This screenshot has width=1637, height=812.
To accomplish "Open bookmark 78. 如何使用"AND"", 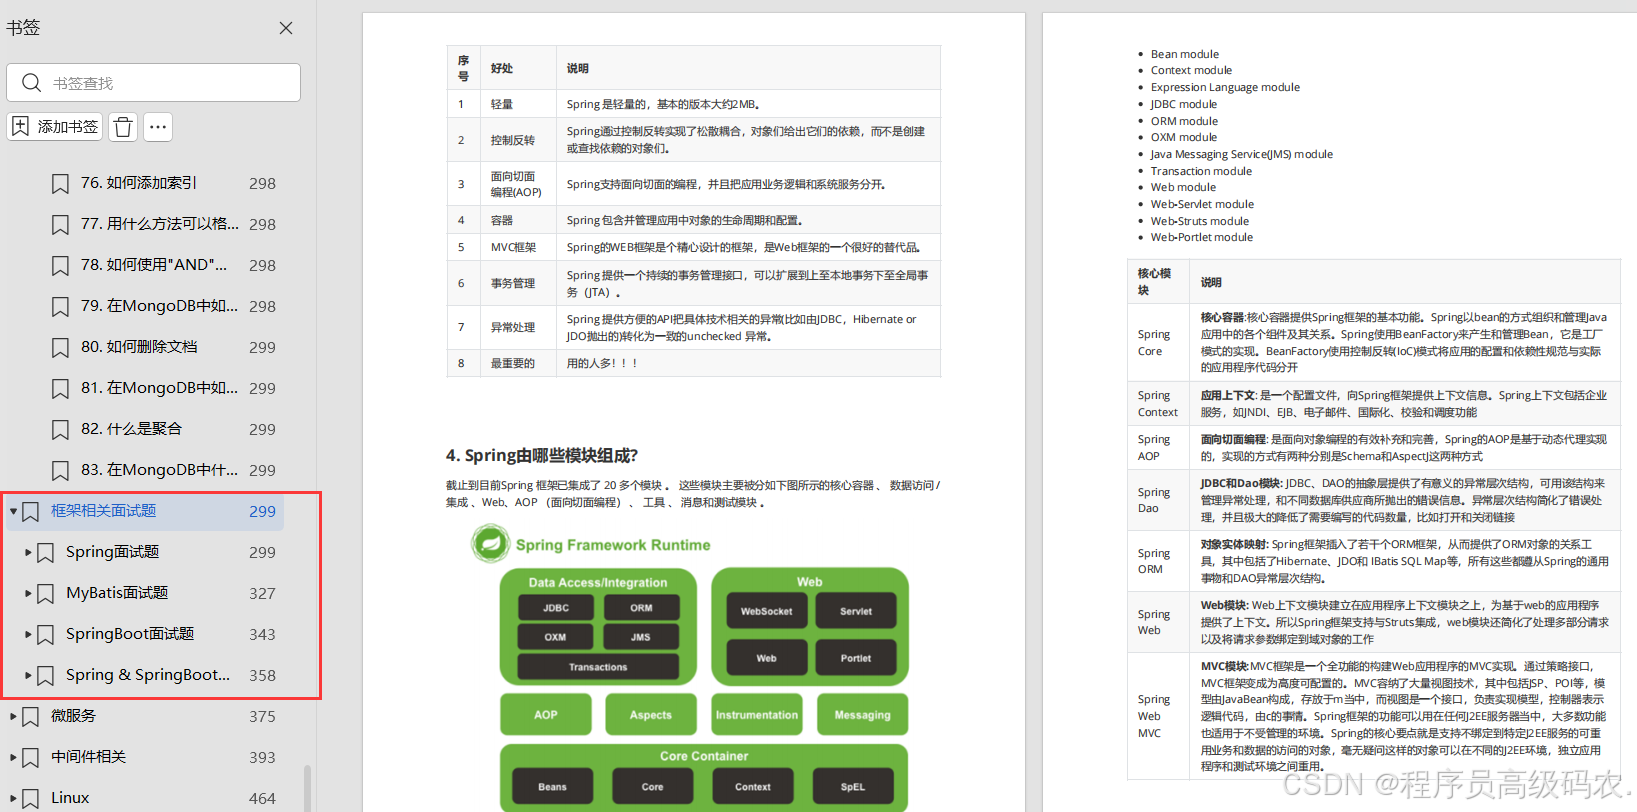I will click(154, 265).
